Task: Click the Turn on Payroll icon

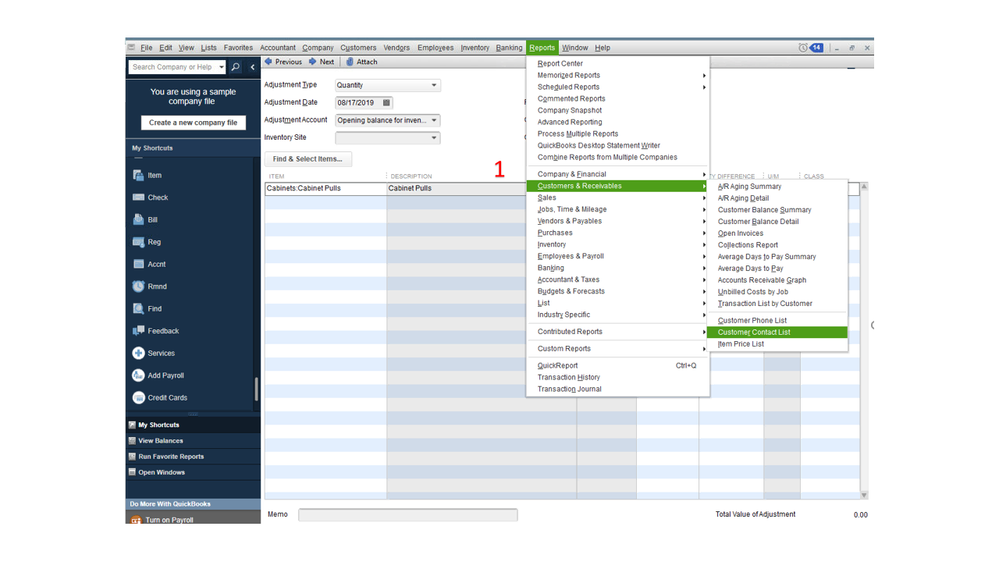Action: pyautogui.click(x=136, y=520)
